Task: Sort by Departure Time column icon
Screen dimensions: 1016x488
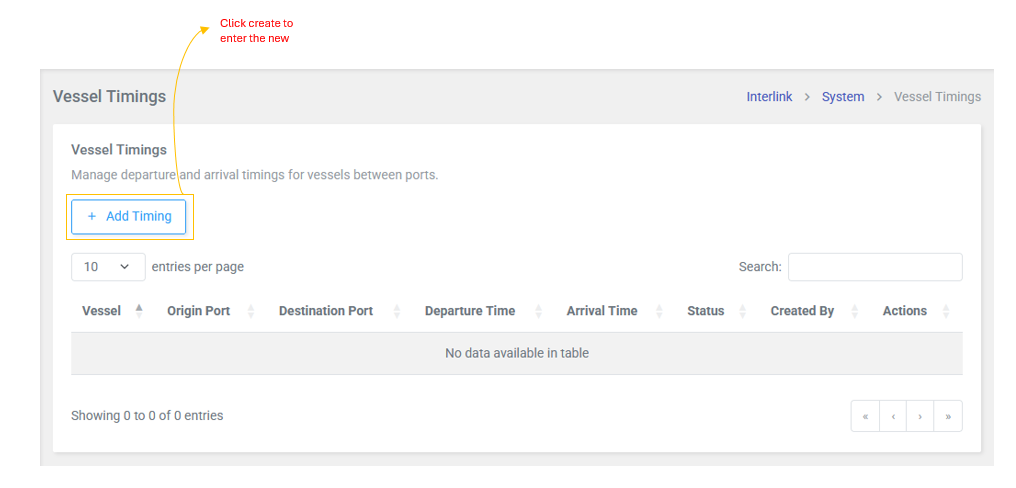Action: click(539, 311)
